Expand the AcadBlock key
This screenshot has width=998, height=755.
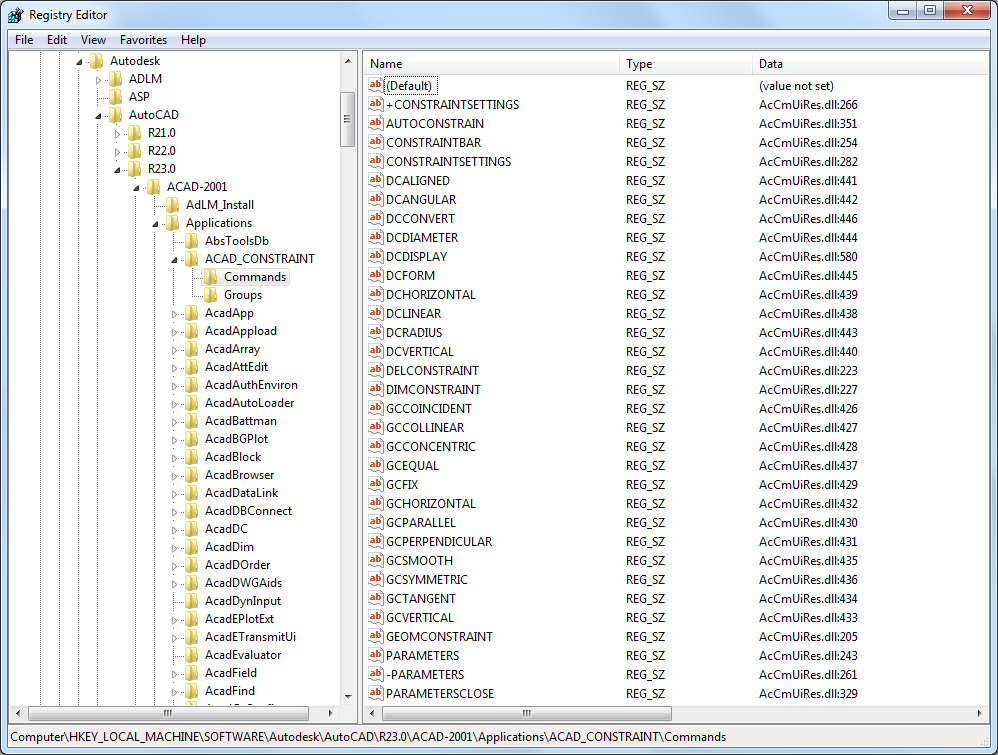tap(174, 458)
